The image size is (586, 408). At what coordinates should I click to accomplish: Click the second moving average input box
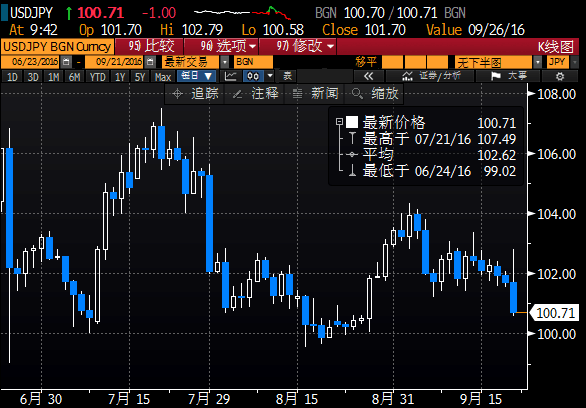click(x=415, y=62)
